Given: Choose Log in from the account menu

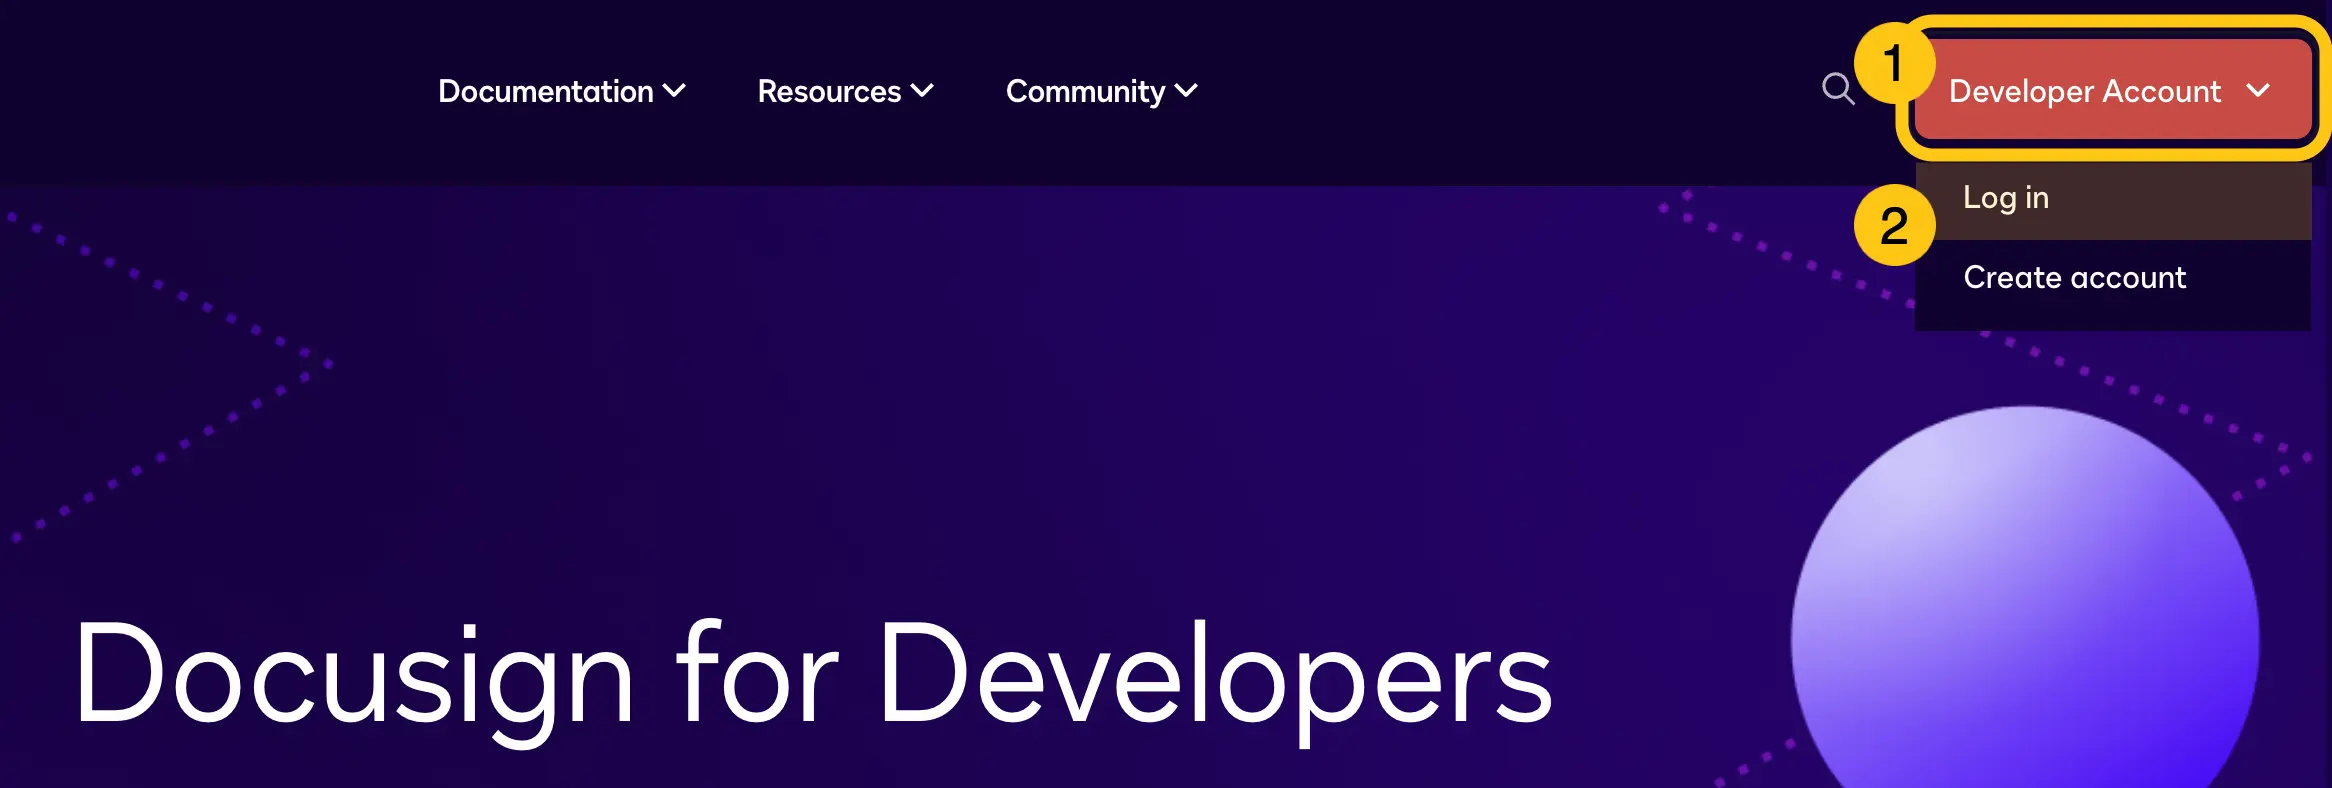Looking at the screenshot, I should tap(2113, 198).
